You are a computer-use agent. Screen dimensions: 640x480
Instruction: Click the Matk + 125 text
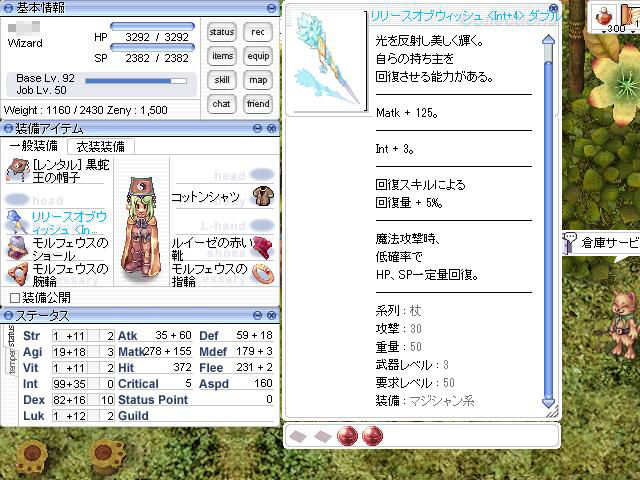407,113
